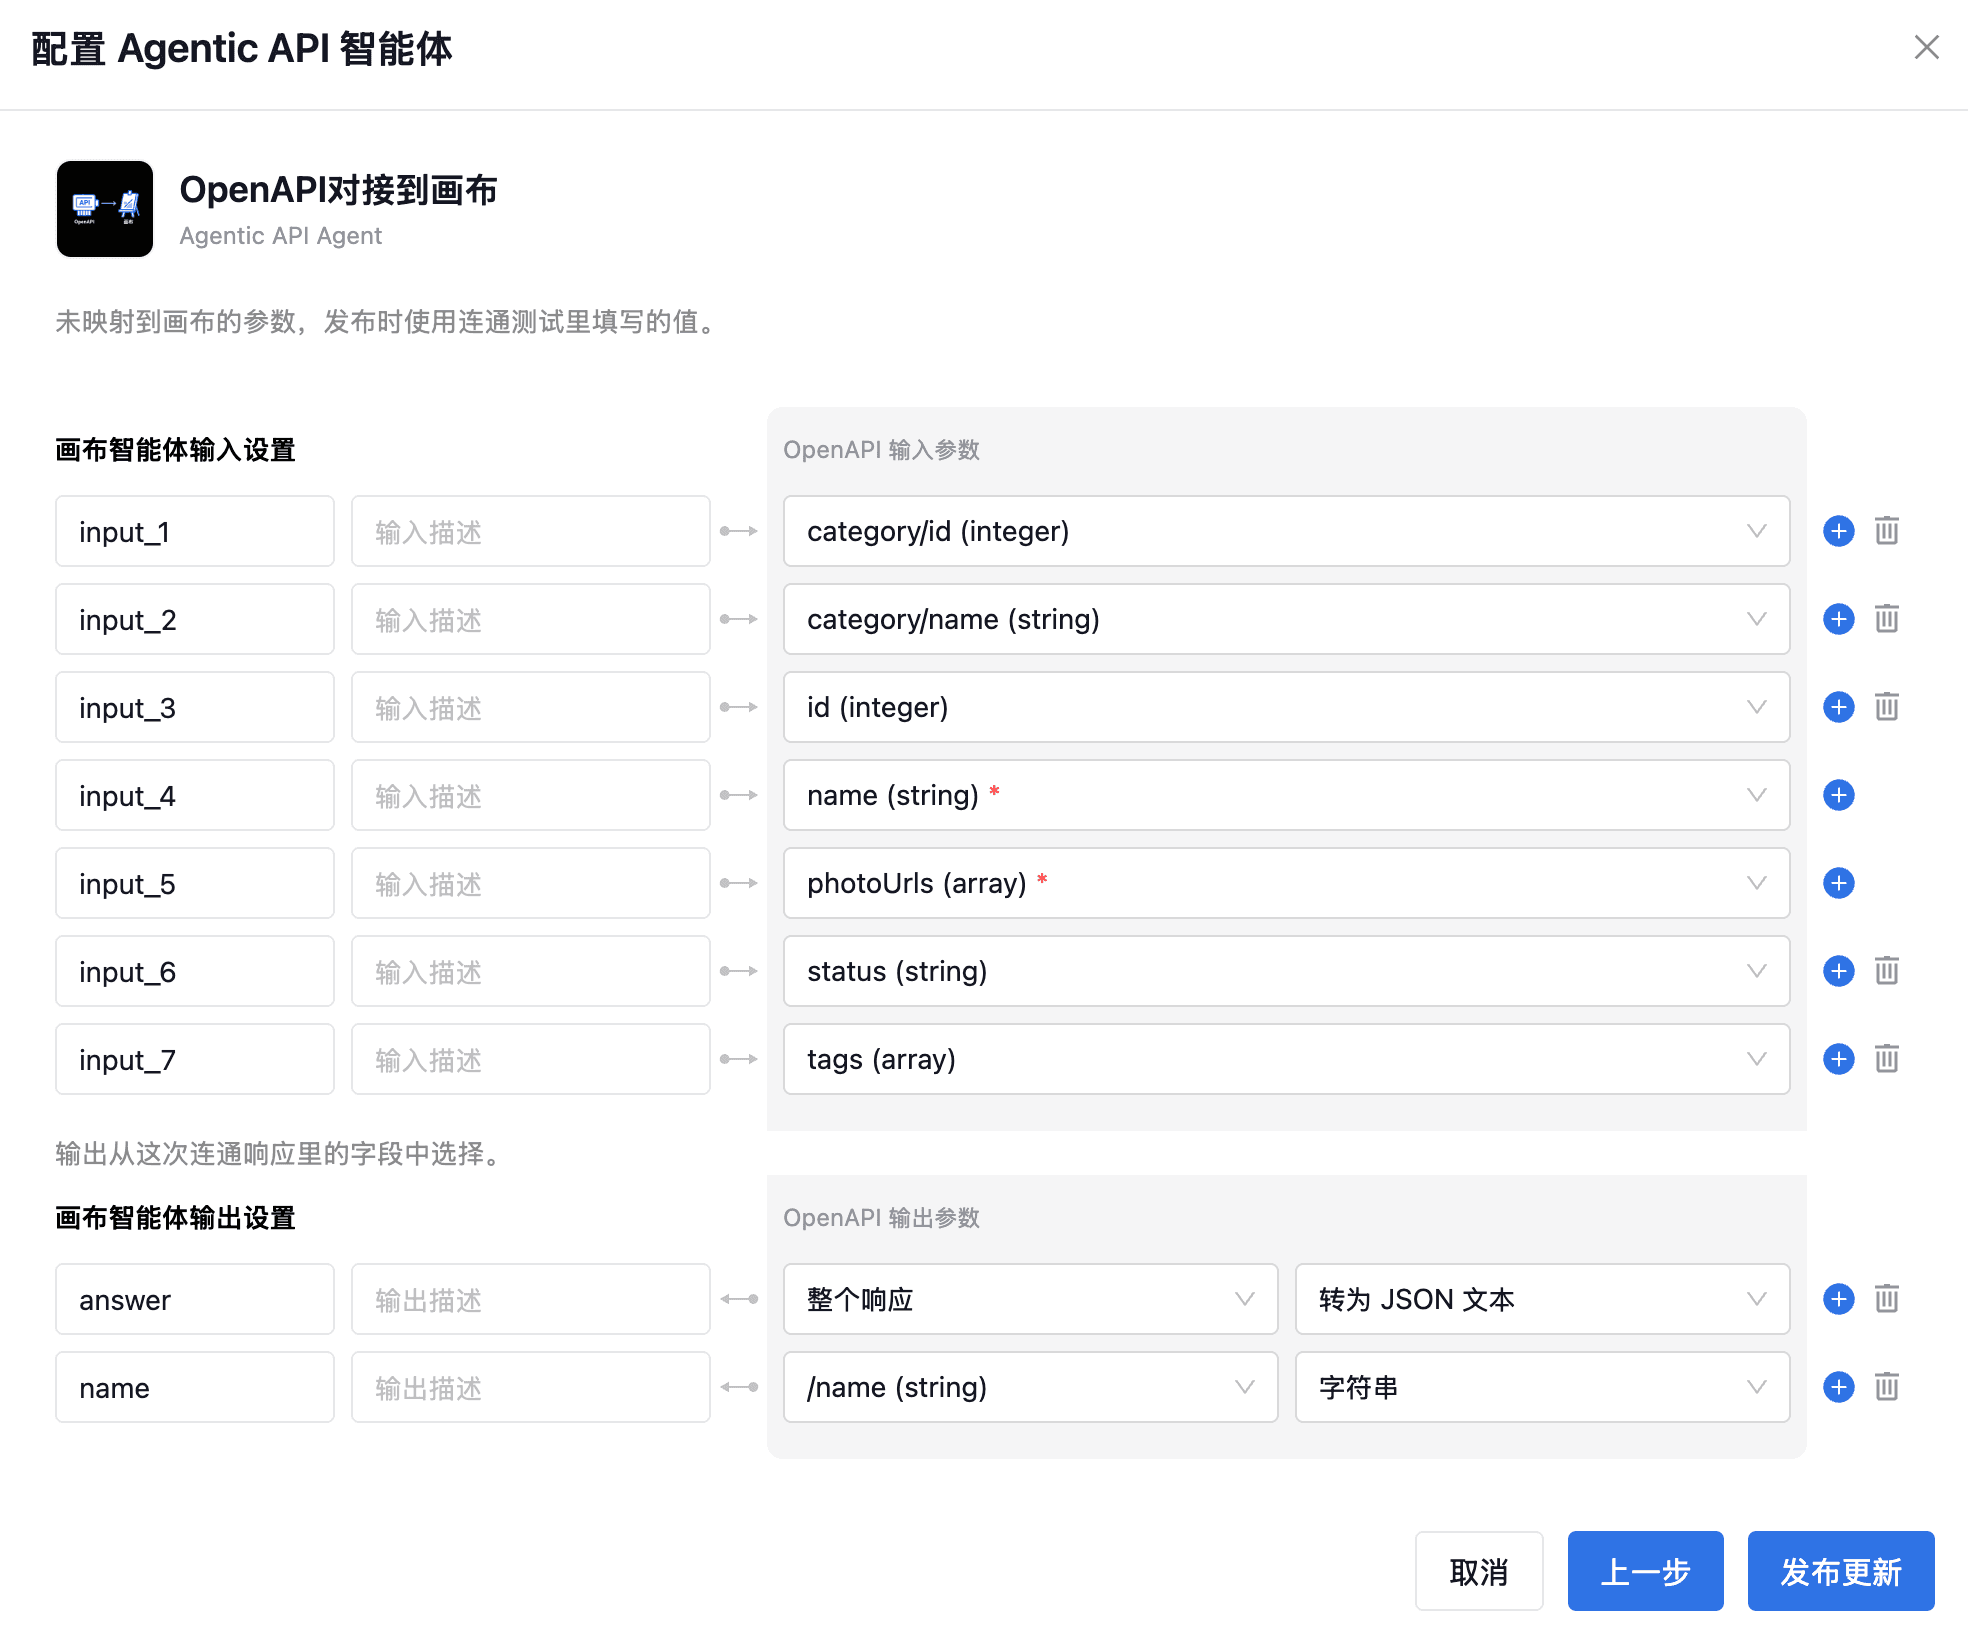Open the 整个响应 output source dropdown
1968x1638 pixels.
click(x=1030, y=1299)
